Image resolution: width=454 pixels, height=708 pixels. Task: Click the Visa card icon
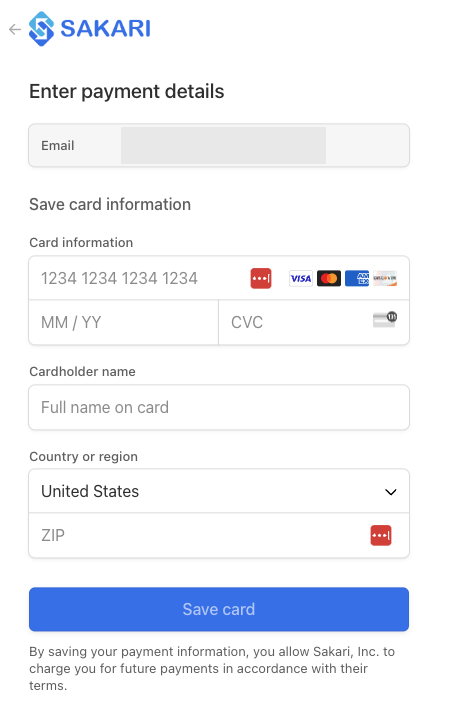[x=301, y=279]
